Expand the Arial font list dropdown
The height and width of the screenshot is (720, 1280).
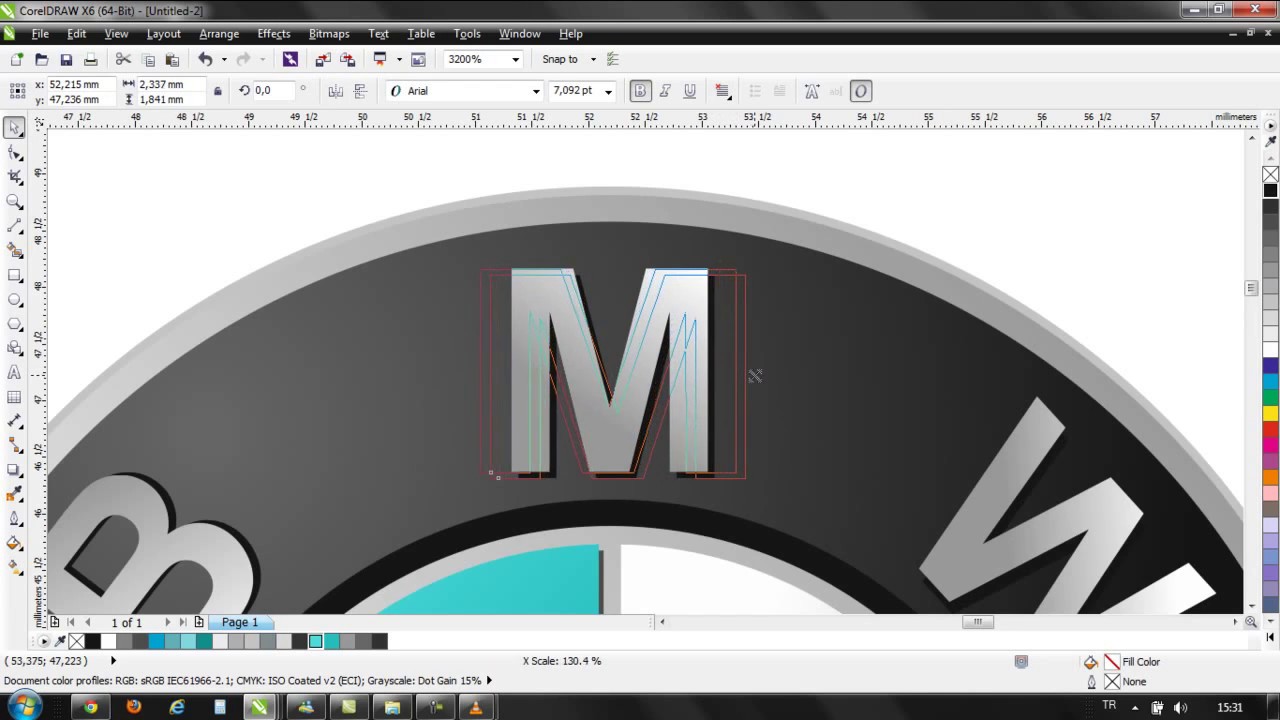click(x=536, y=91)
